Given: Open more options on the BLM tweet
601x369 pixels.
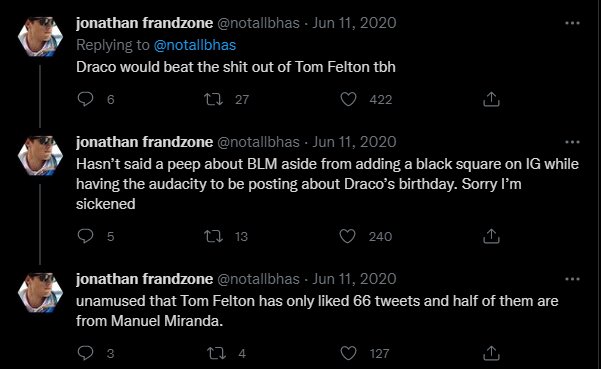Looking at the screenshot, I should pyautogui.click(x=572, y=142).
